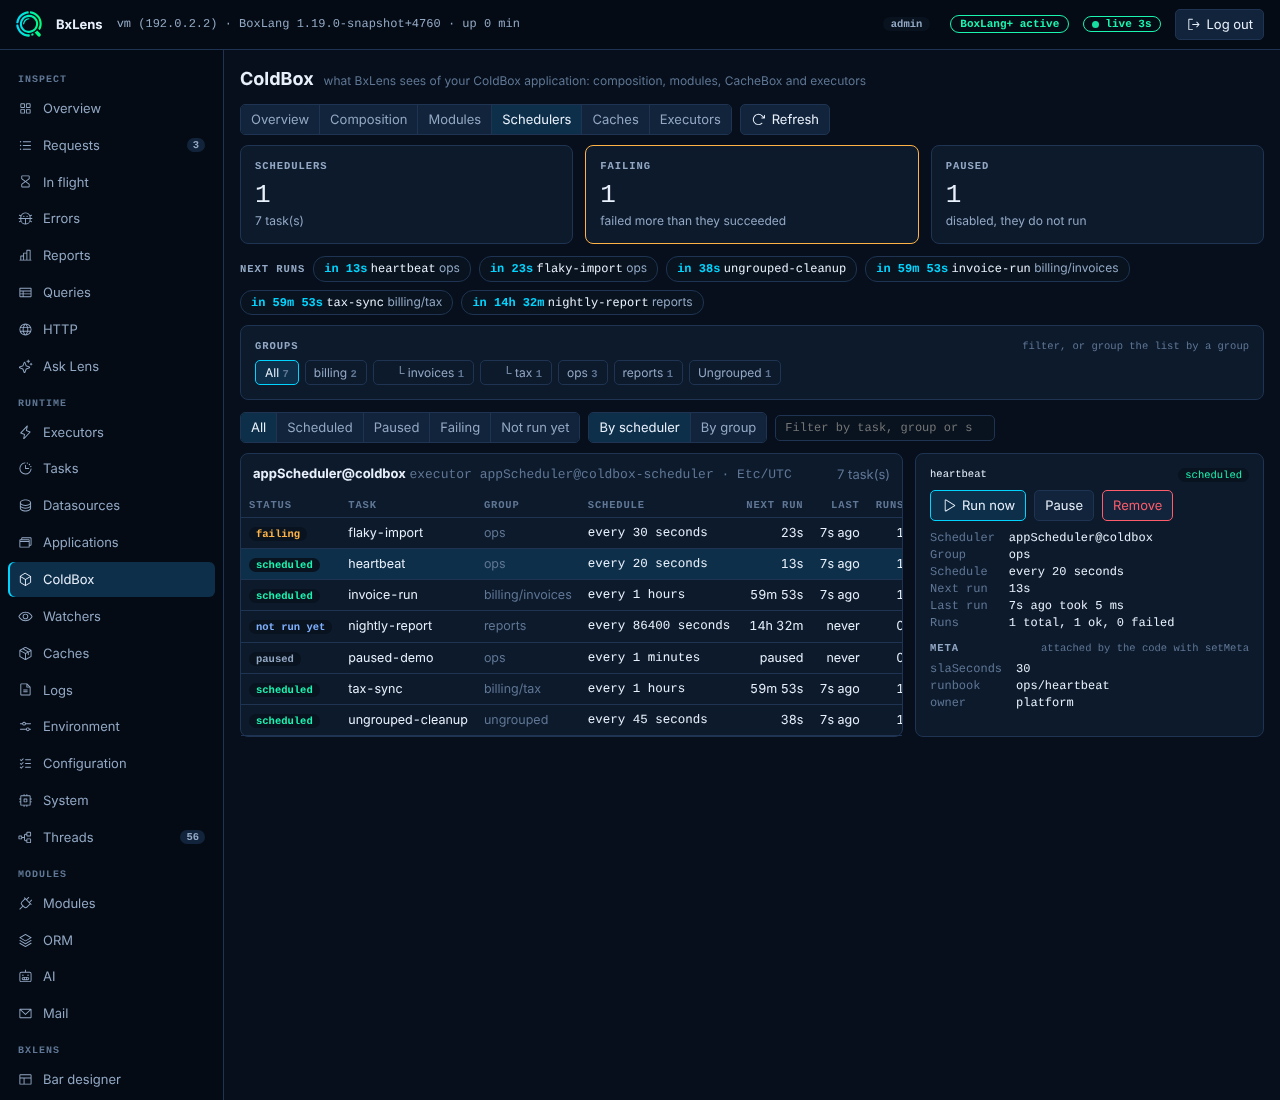
Task: Open Requests via its list icon
Action: tap(26, 146)
